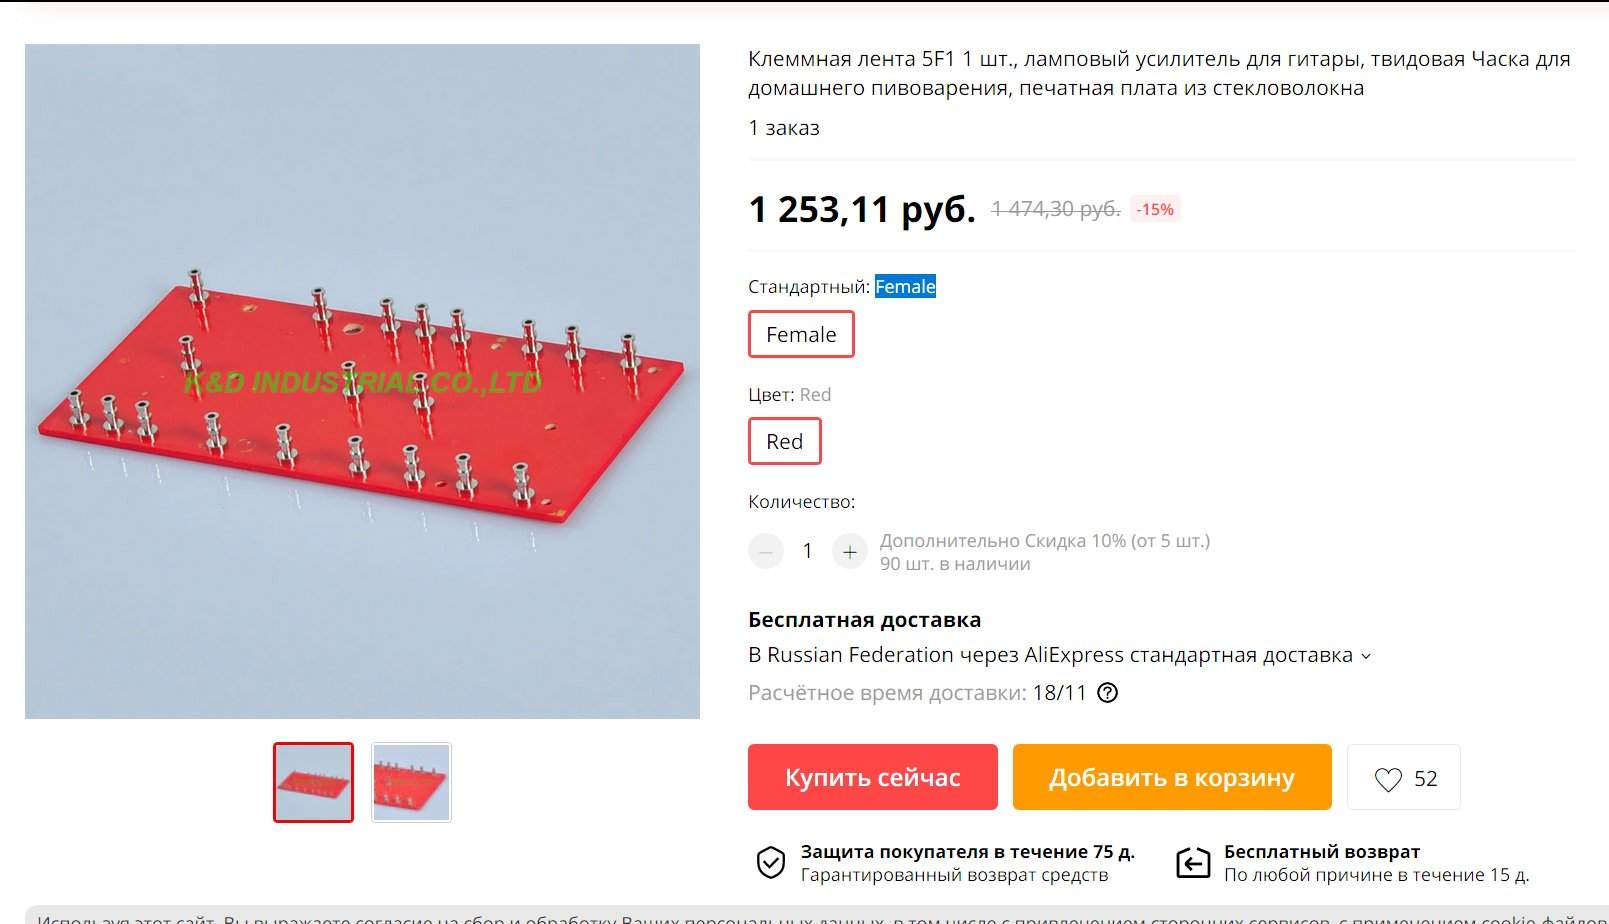
Task: Select the Female standard option
Action: pos(801,334)
